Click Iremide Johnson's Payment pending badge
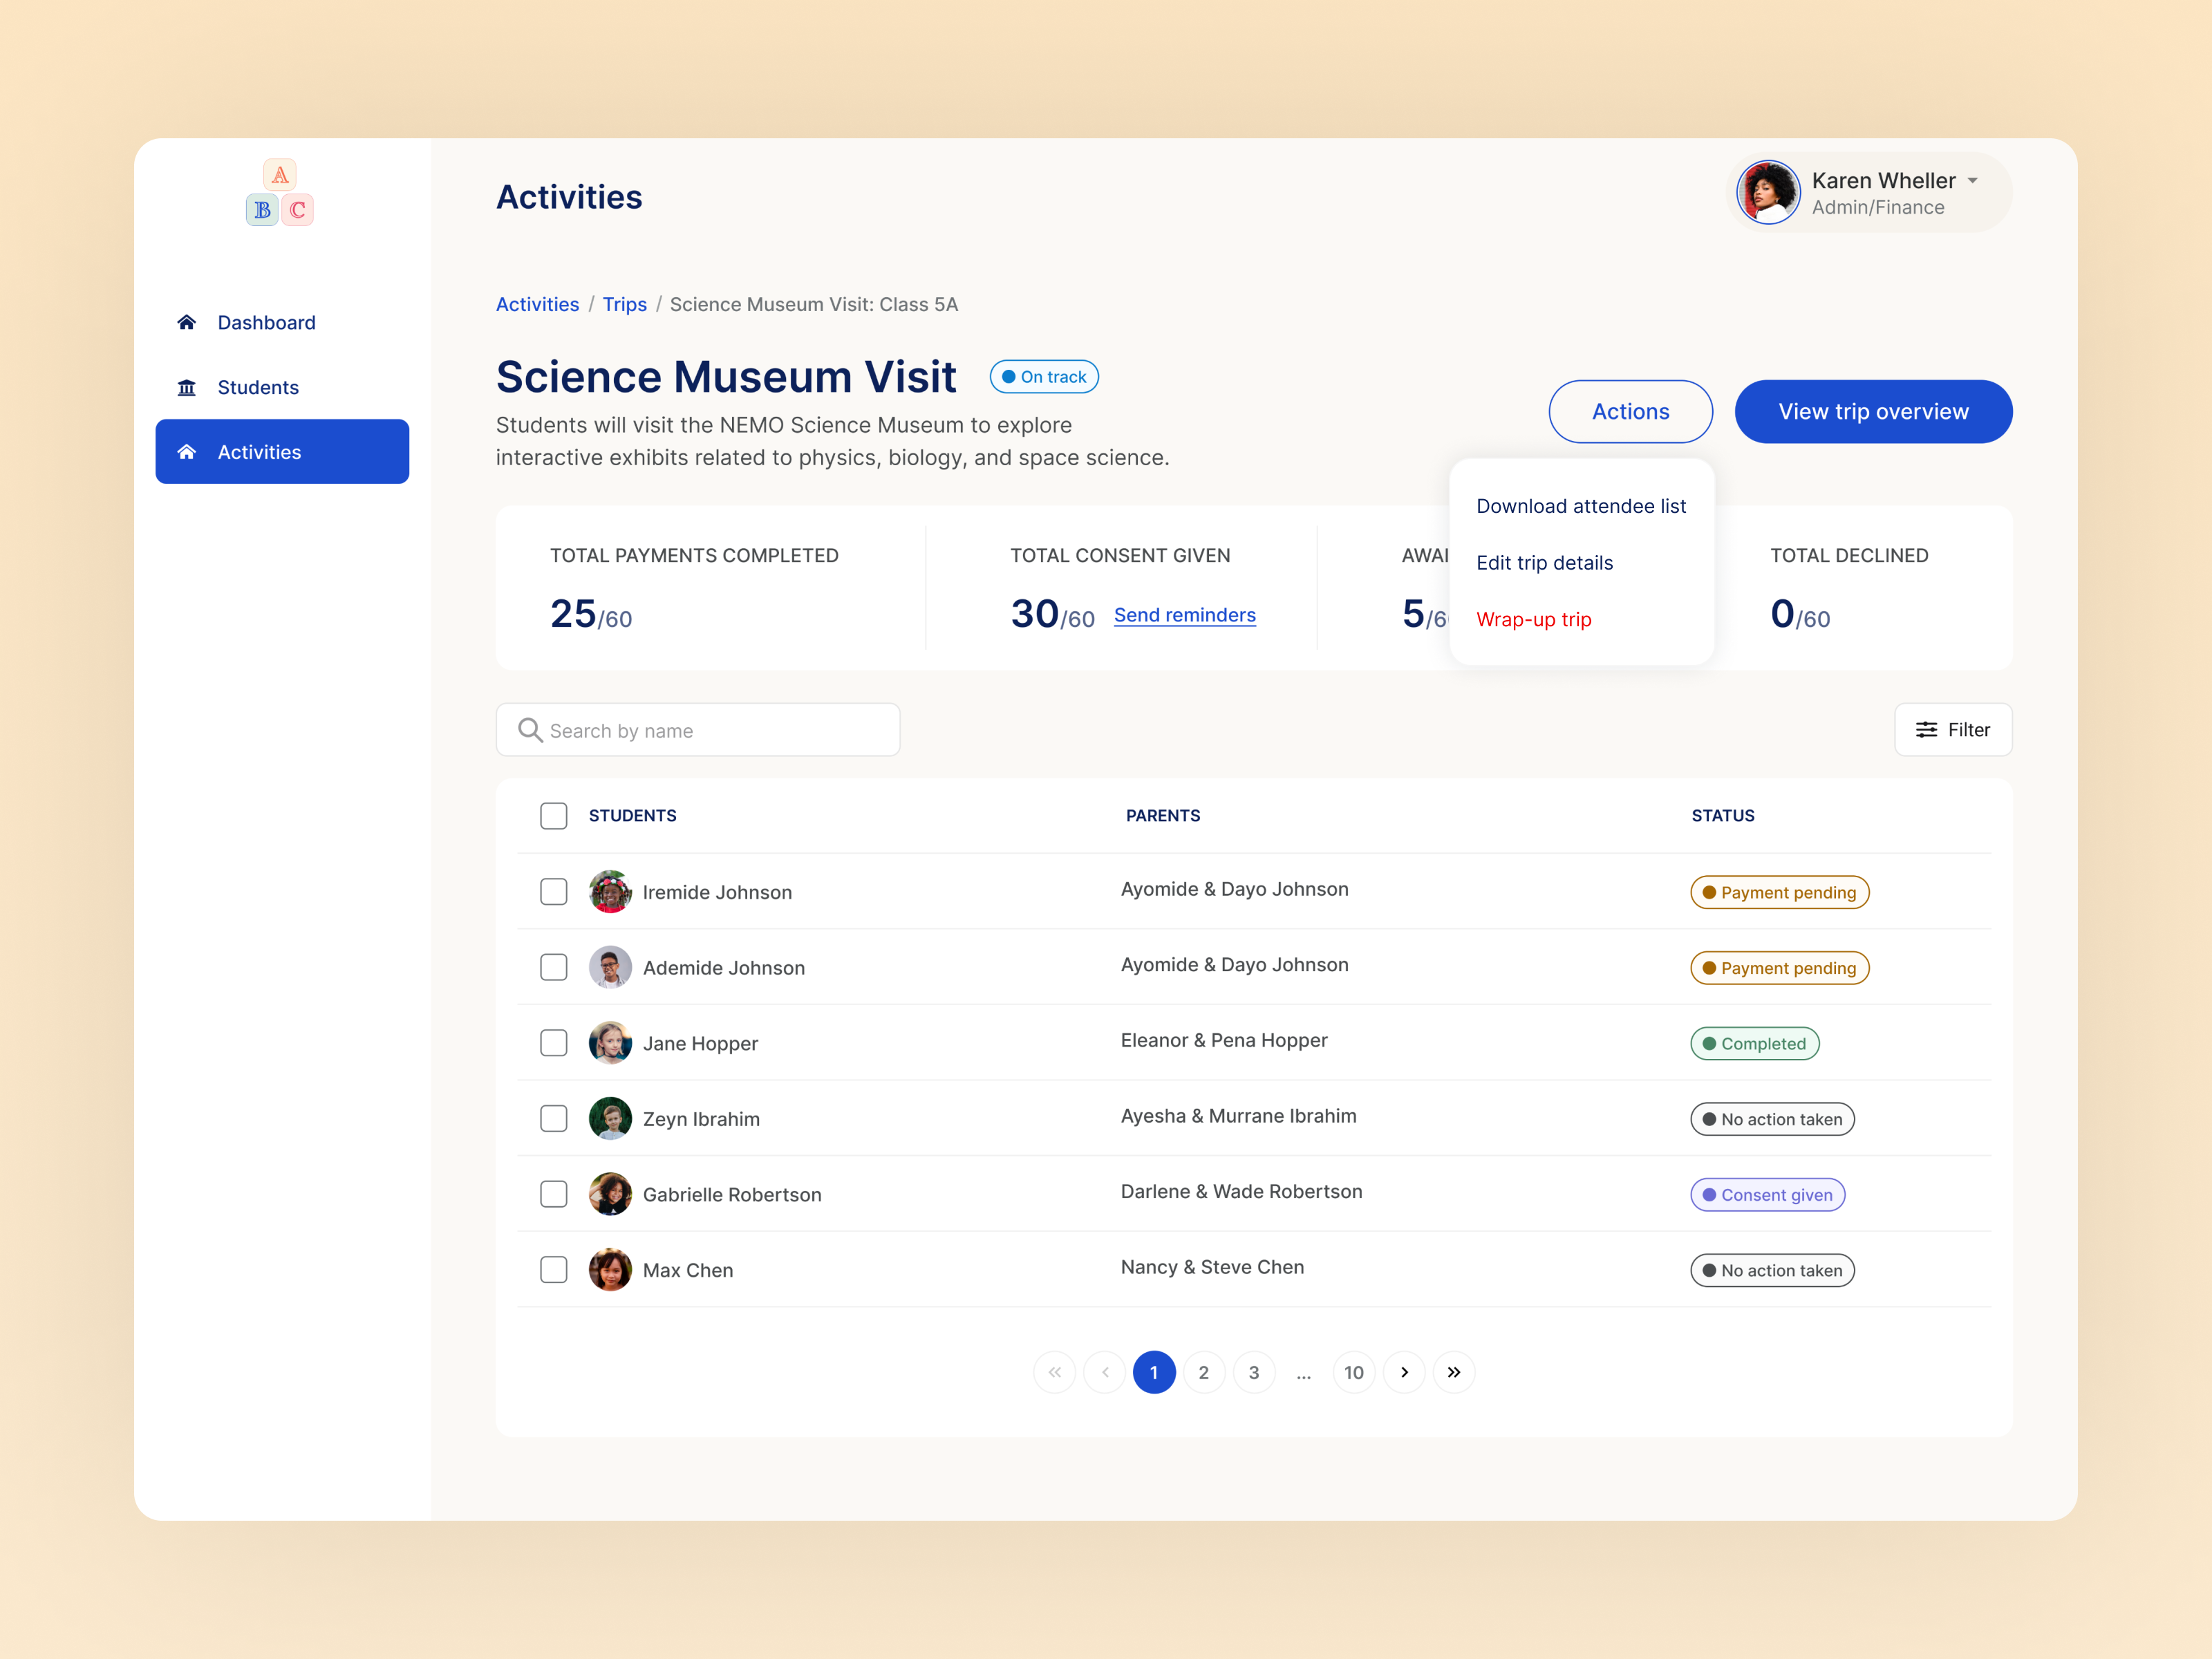Viewport: 2212px width, 1659px height. point(1779,892)
